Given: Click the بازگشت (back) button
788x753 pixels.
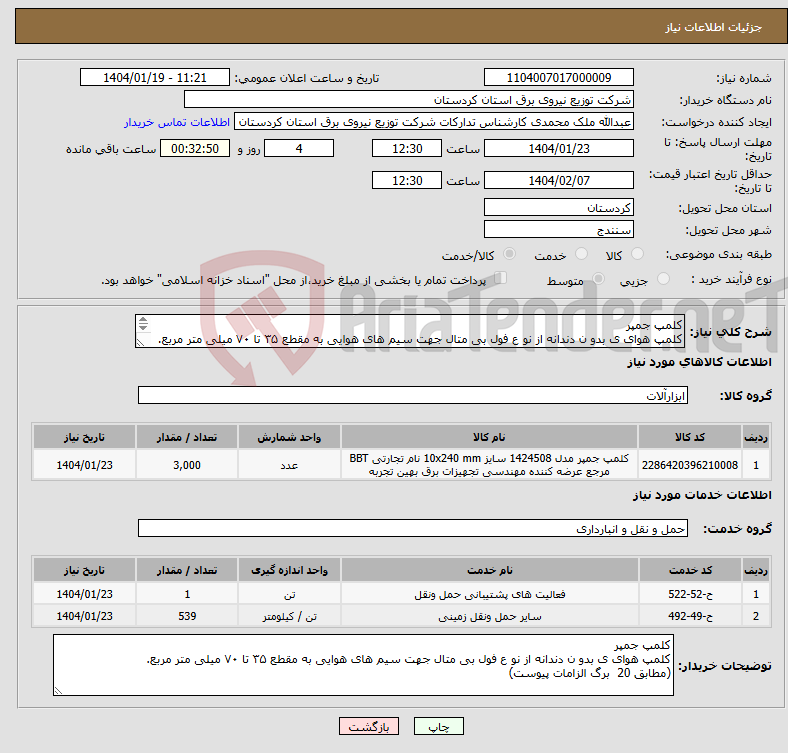Looking at the screenshot, I should point(369,726).
